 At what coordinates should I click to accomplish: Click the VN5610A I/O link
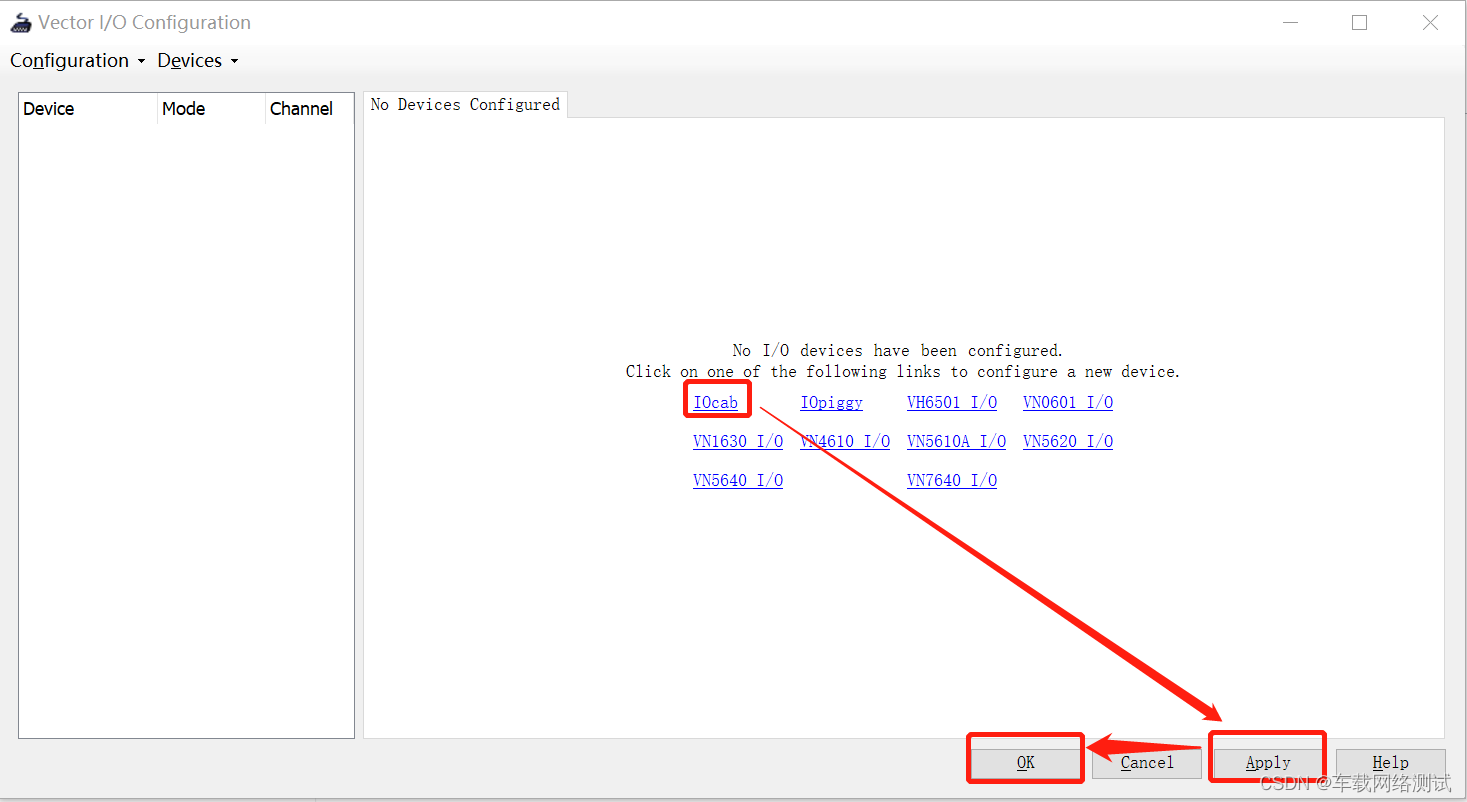(x=956, y=442)
